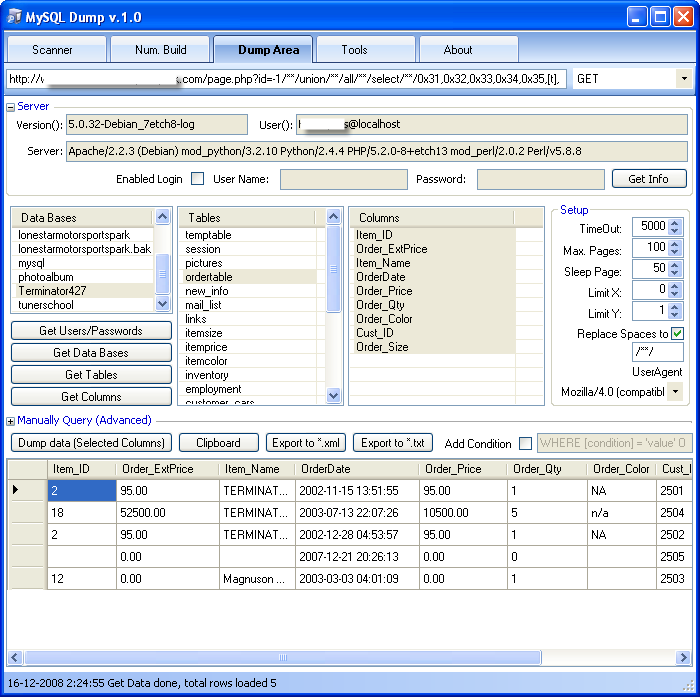This screenshot has width=700, height=697.
Task: Click the Limit X stepper arrows
Action: coord(675,290)
